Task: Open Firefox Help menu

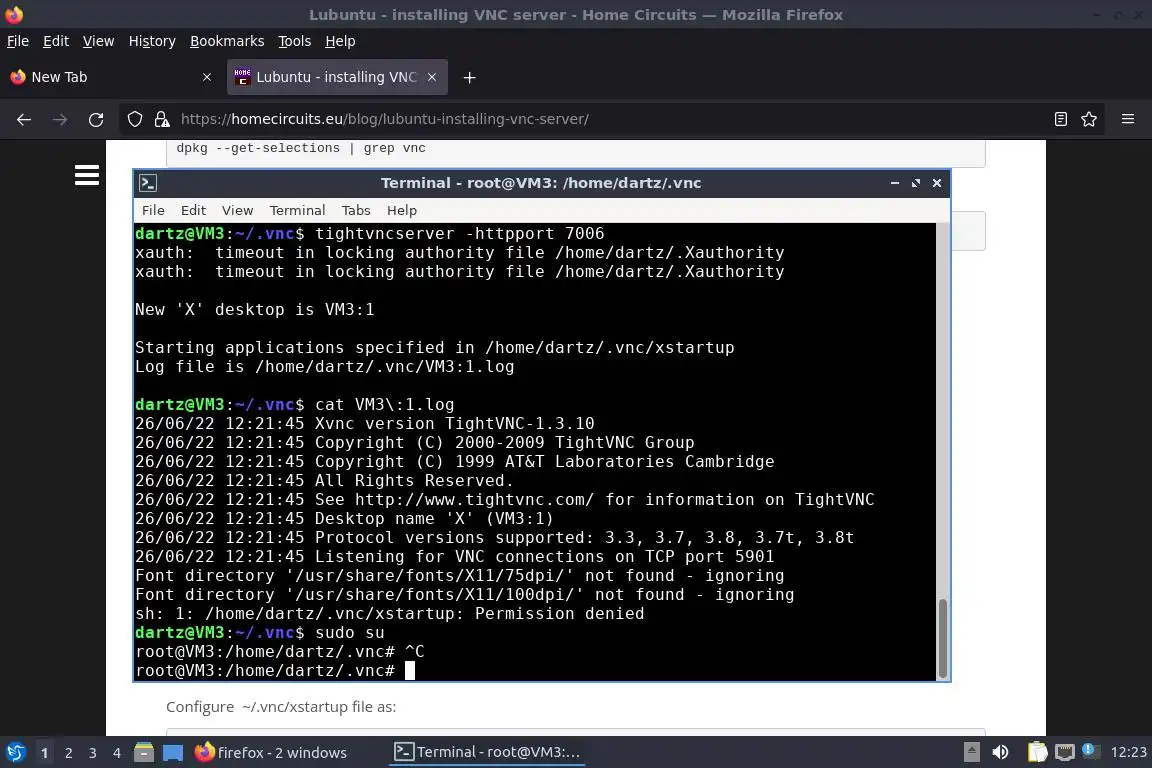Action: click(340, 41)
